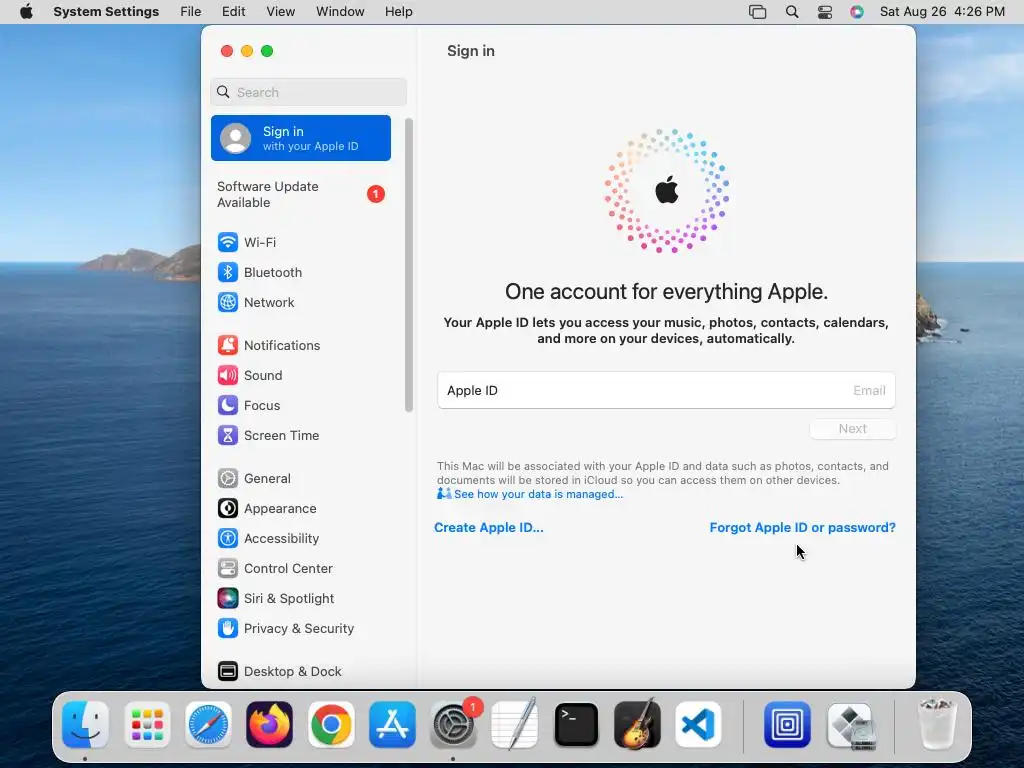Image resolution: width=1024 pixels, height=768 pixels.
Task: Click the yellow minimize window button
Action: pyautogui.click(x=247, y=51)
